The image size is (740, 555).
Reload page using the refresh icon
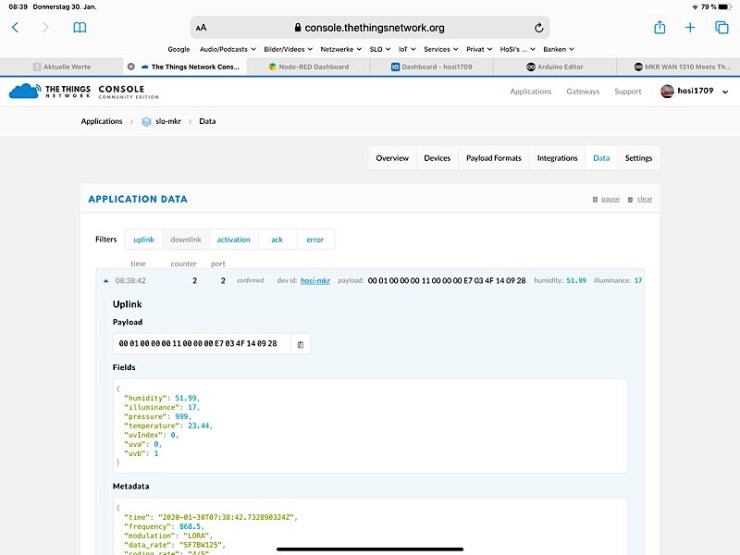pos(539,28)
